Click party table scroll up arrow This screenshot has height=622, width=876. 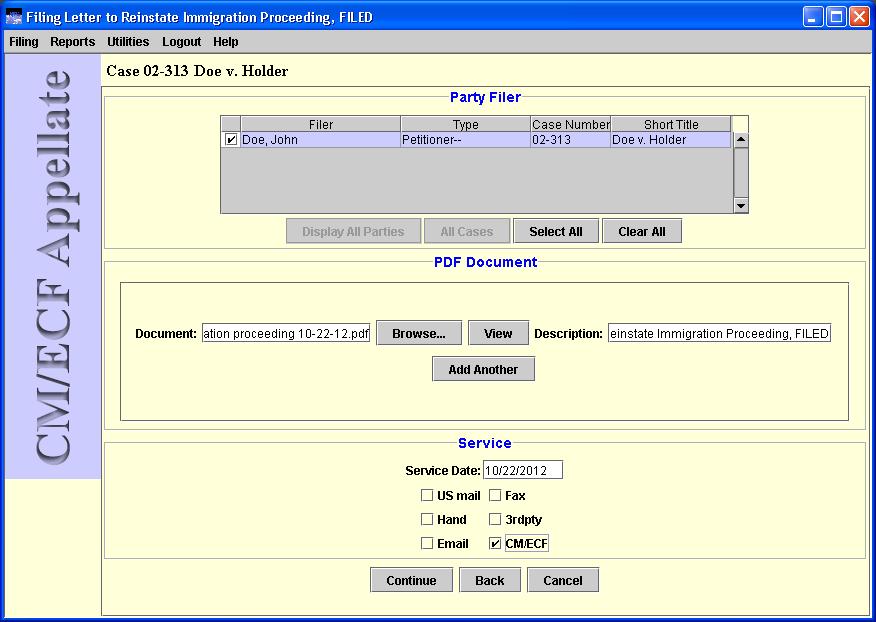pos(741,140)
